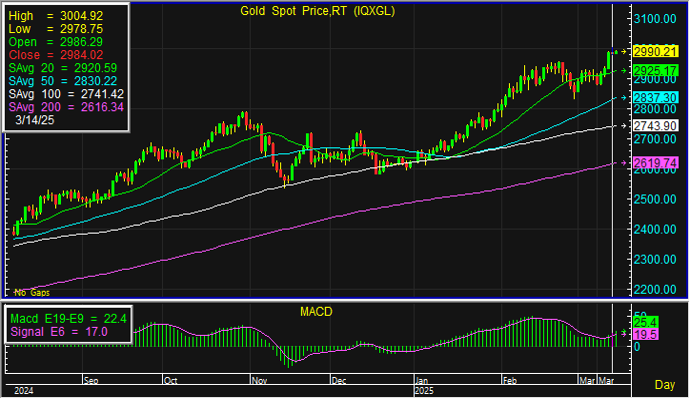Click the No Gaps label on the chart

click(x=32, y=293)
